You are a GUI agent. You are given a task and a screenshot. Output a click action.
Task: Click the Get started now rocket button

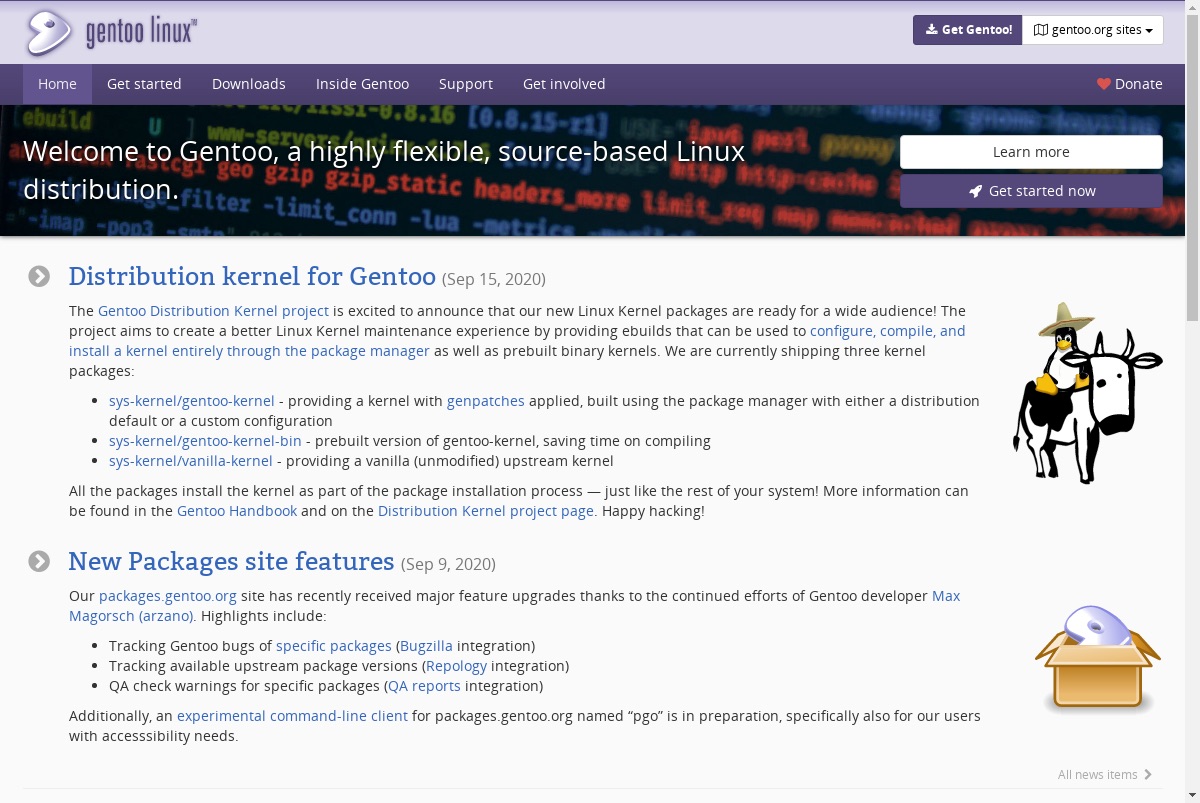tap(1031, 191)
